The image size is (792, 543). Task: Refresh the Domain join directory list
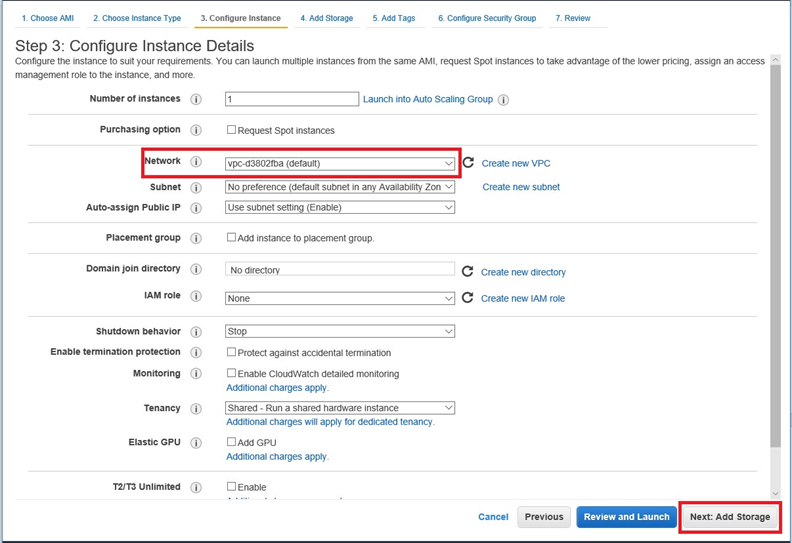pos(467,271)
